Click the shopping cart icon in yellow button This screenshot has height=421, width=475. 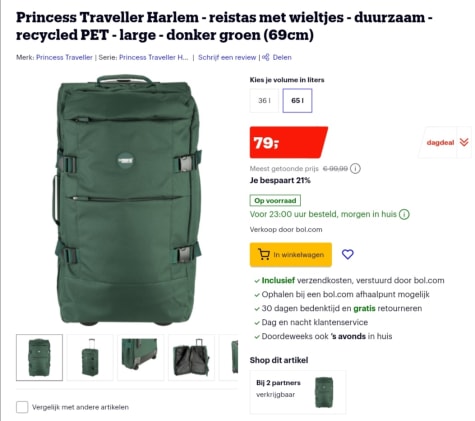264,254
